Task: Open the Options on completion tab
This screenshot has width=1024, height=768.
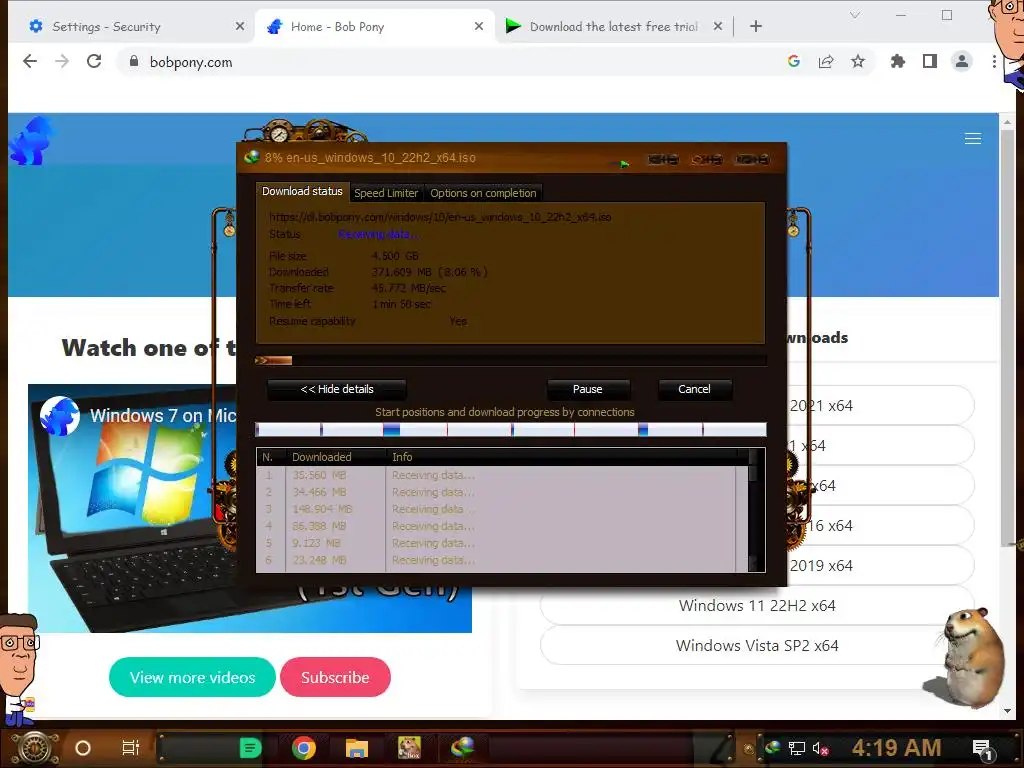Action: point(483,193)
